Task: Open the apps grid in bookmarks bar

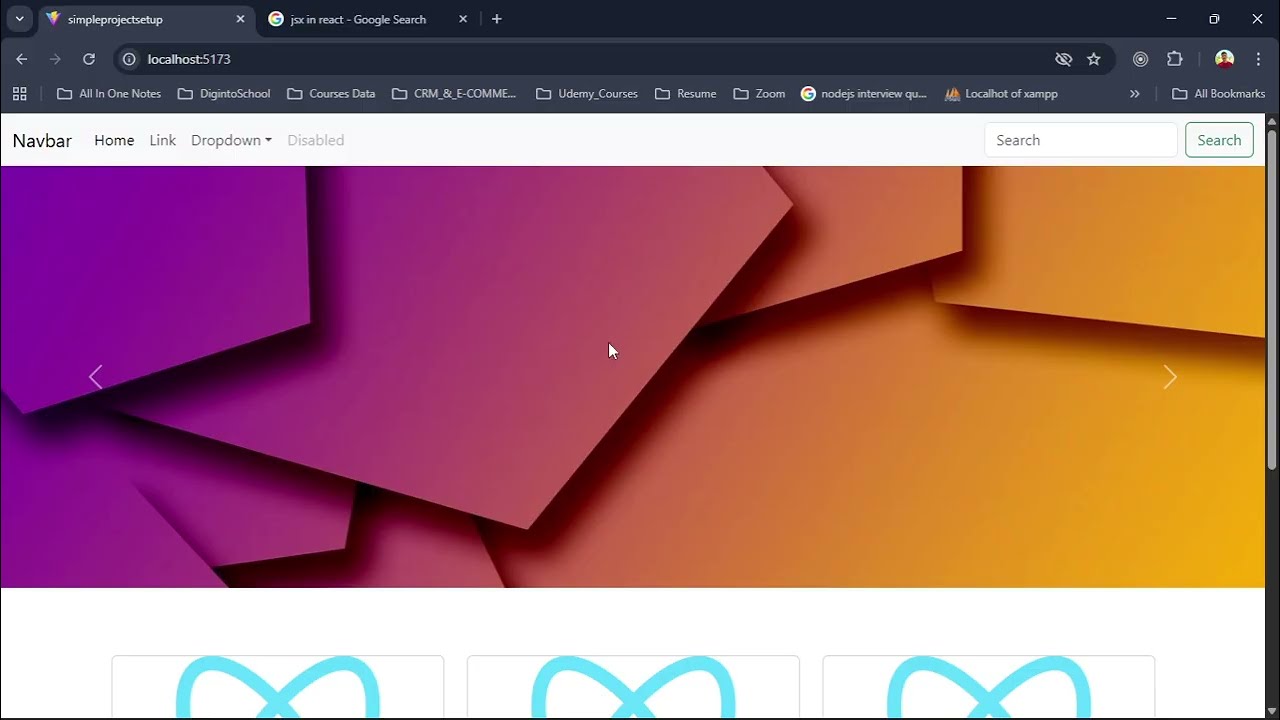Action: 19,93
